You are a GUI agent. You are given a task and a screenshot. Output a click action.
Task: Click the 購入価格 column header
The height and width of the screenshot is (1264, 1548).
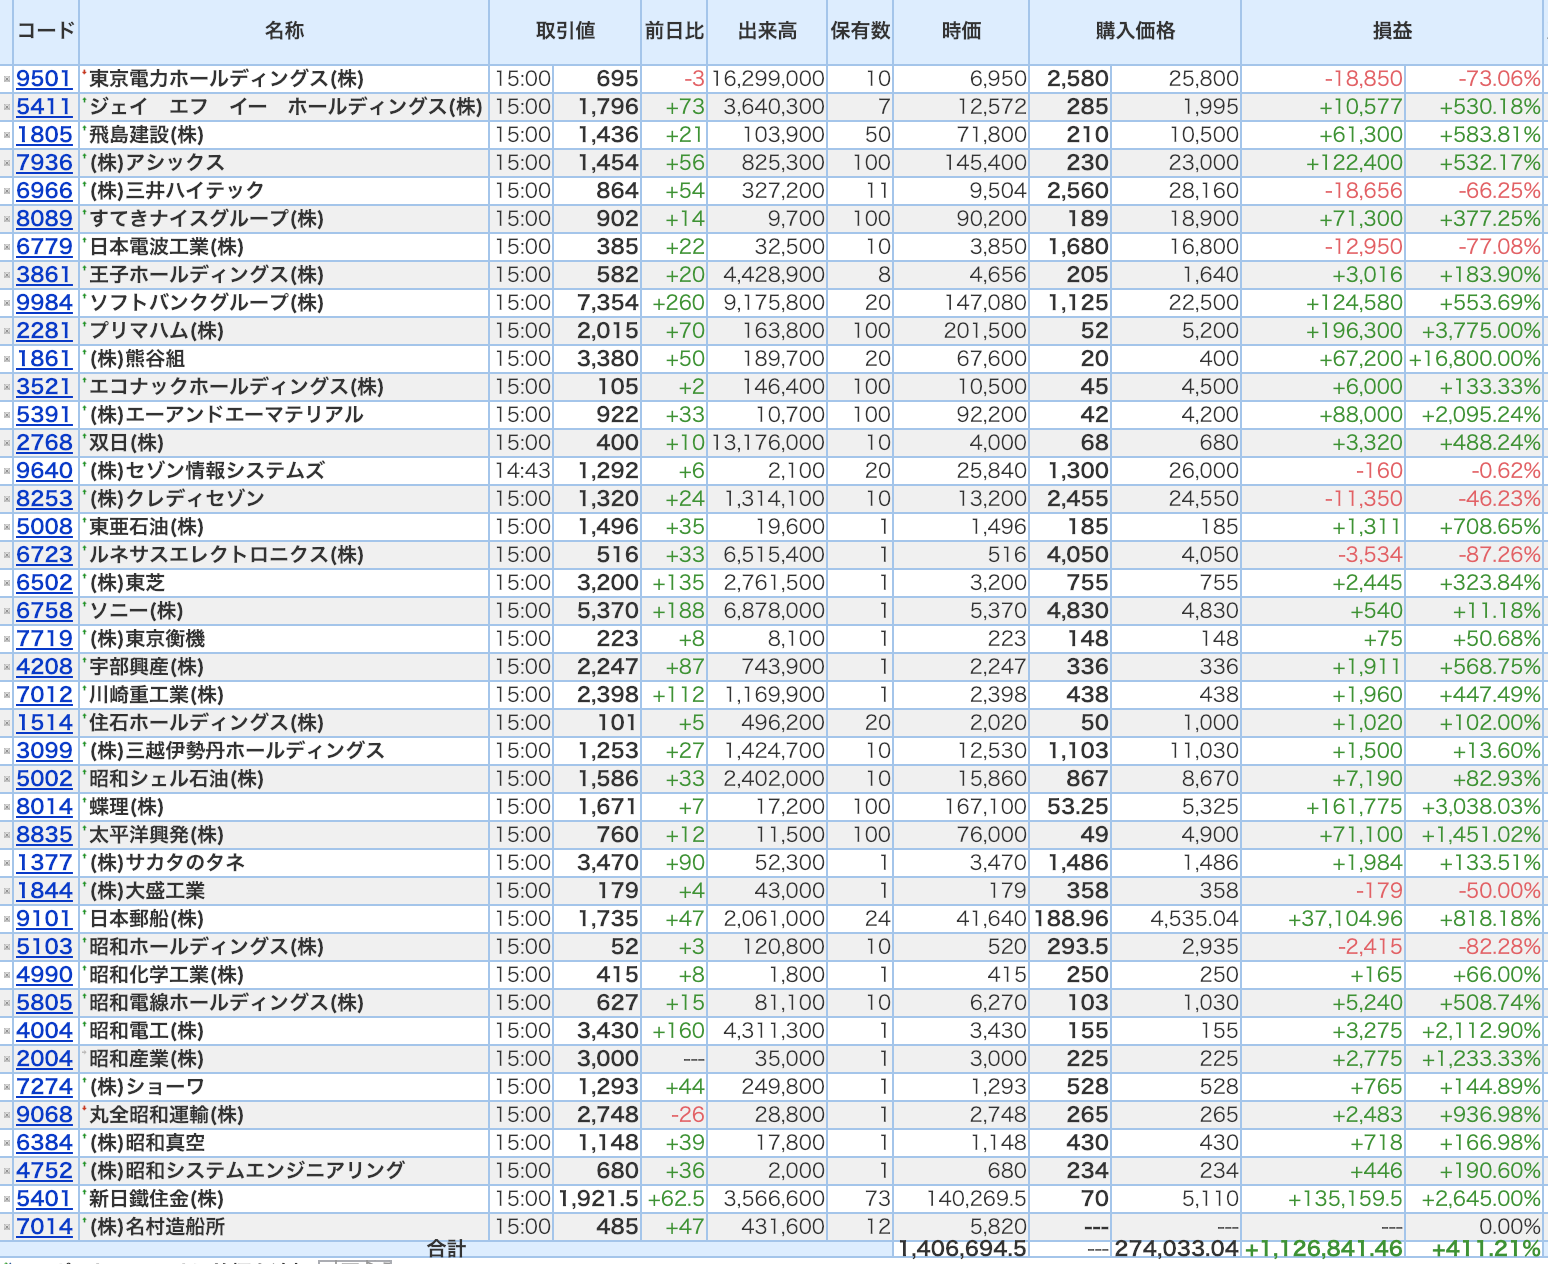coord(1135,31)
